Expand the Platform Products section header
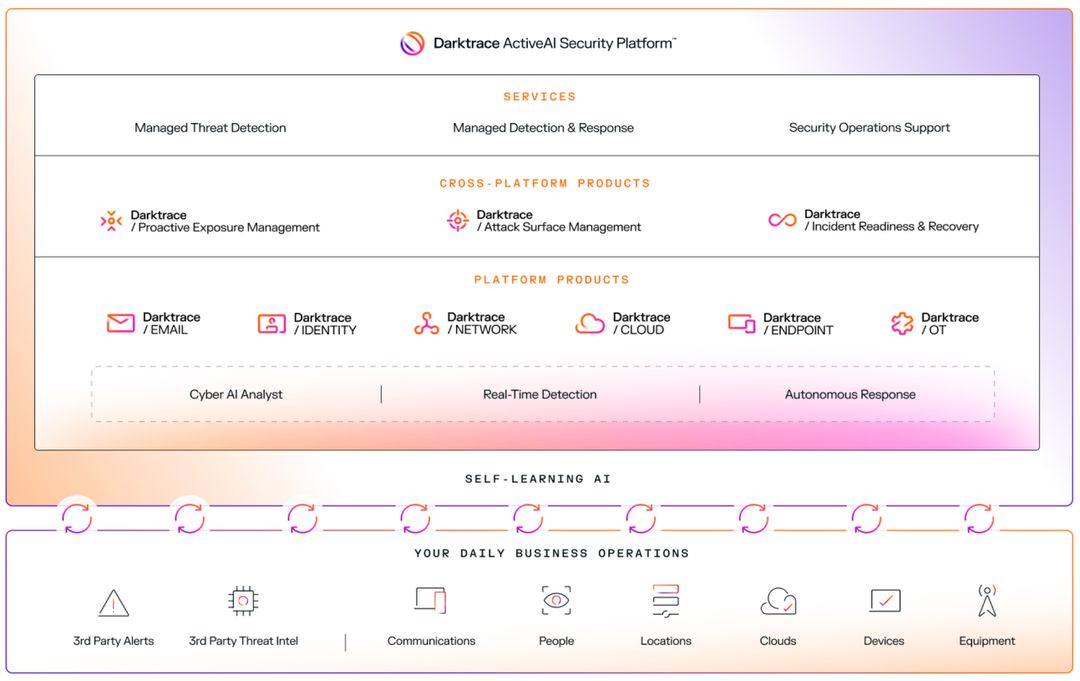 [552, 279]
